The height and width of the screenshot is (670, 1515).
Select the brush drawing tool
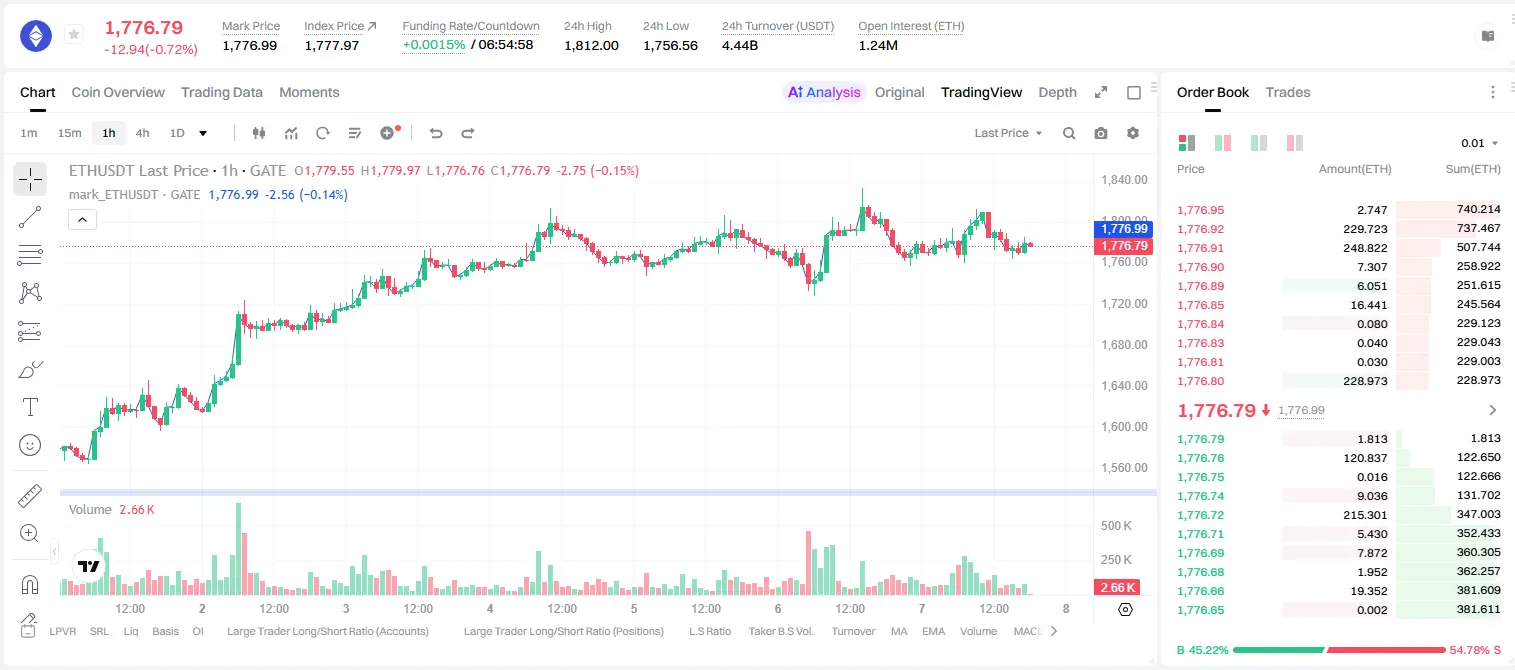30,369
